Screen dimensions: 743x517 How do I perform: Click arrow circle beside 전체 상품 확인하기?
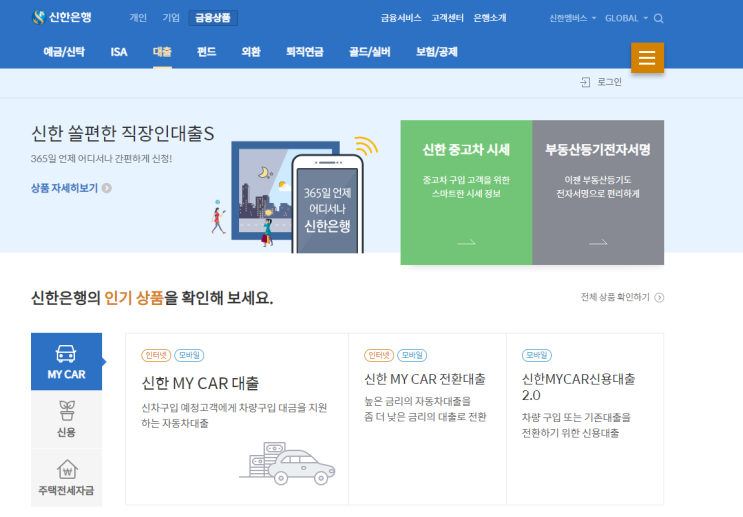(659, 298)
